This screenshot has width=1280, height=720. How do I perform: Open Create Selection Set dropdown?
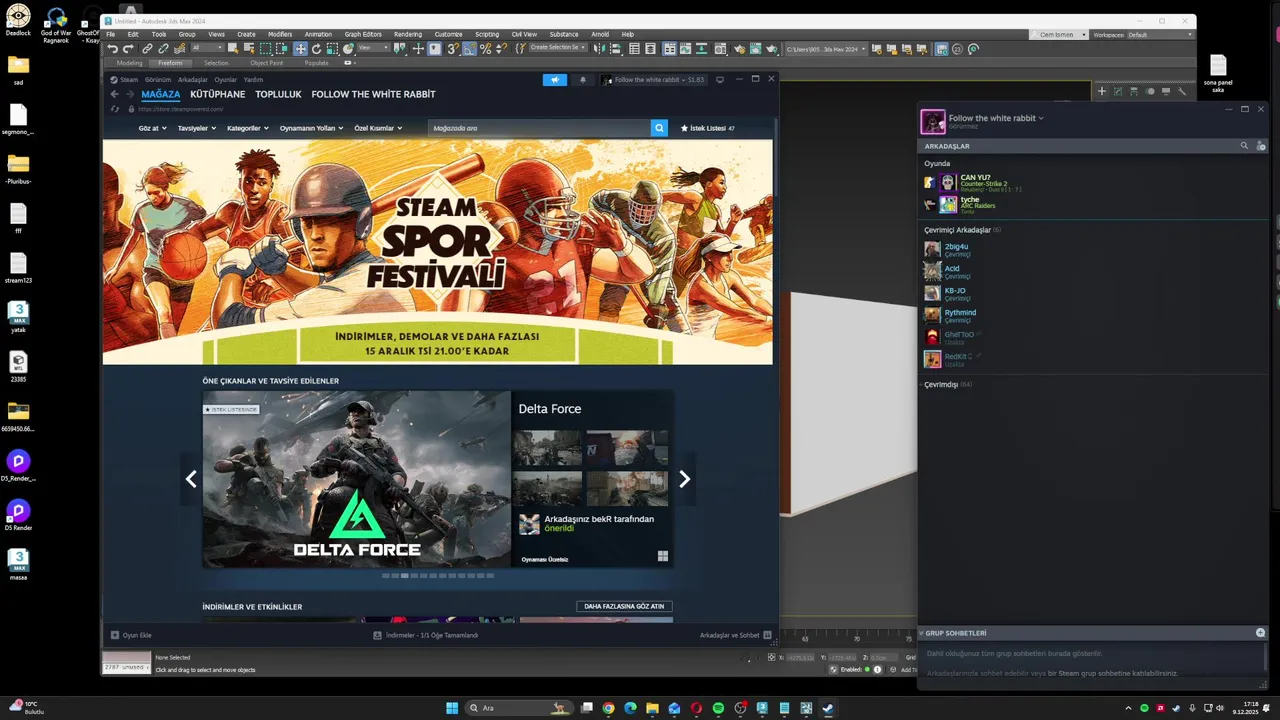[558, 48]
